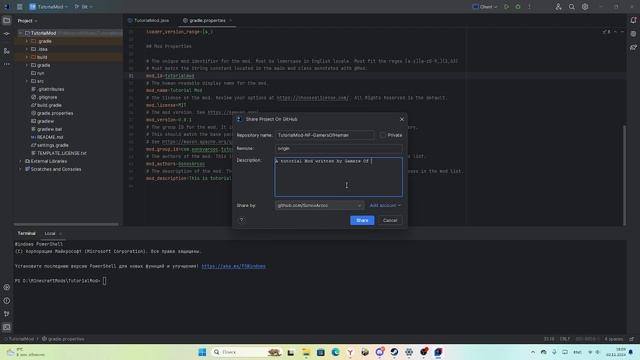Select TEMPLATE_LICENSE.txt in project tree
The width and height of the screenshot is (640, 360).
pyautogui.click(x=62, y=153)
